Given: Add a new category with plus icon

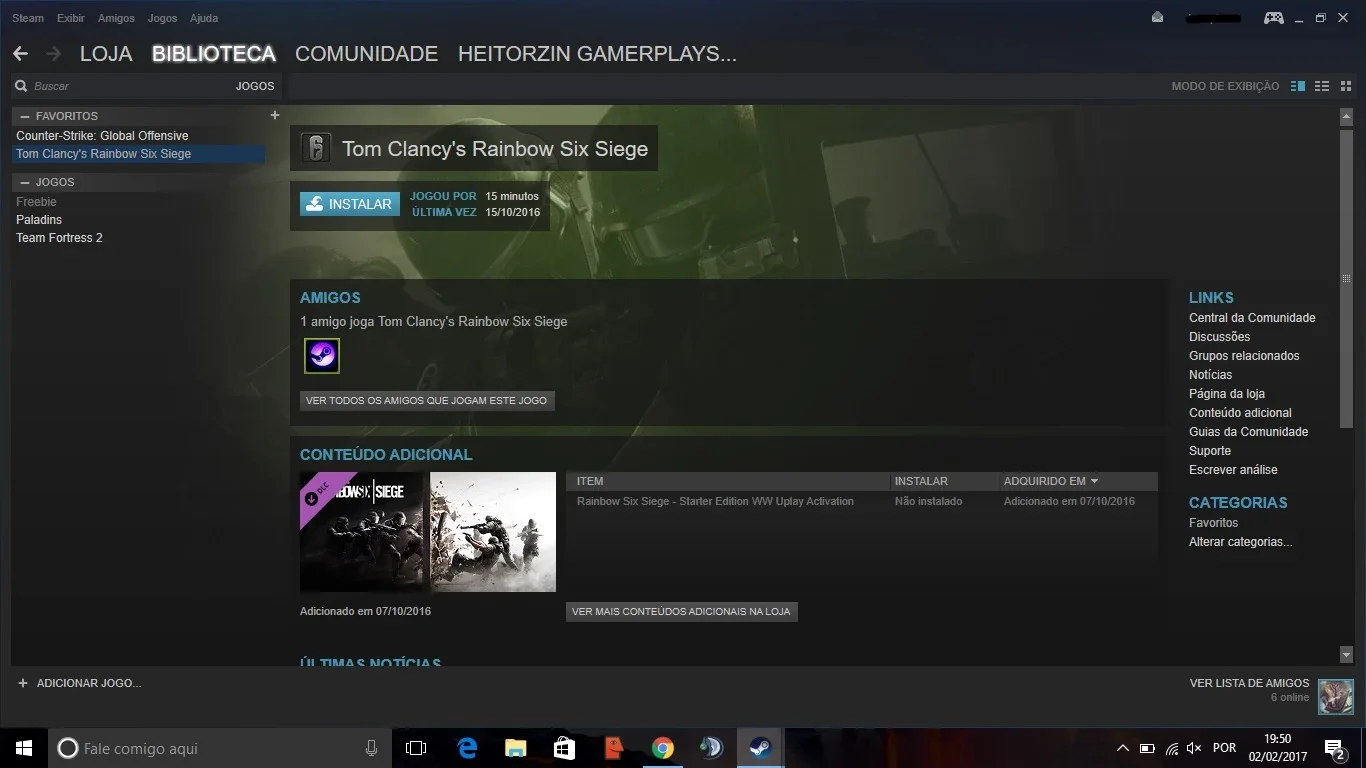Looking at the screenshot, I should (275, 115).
